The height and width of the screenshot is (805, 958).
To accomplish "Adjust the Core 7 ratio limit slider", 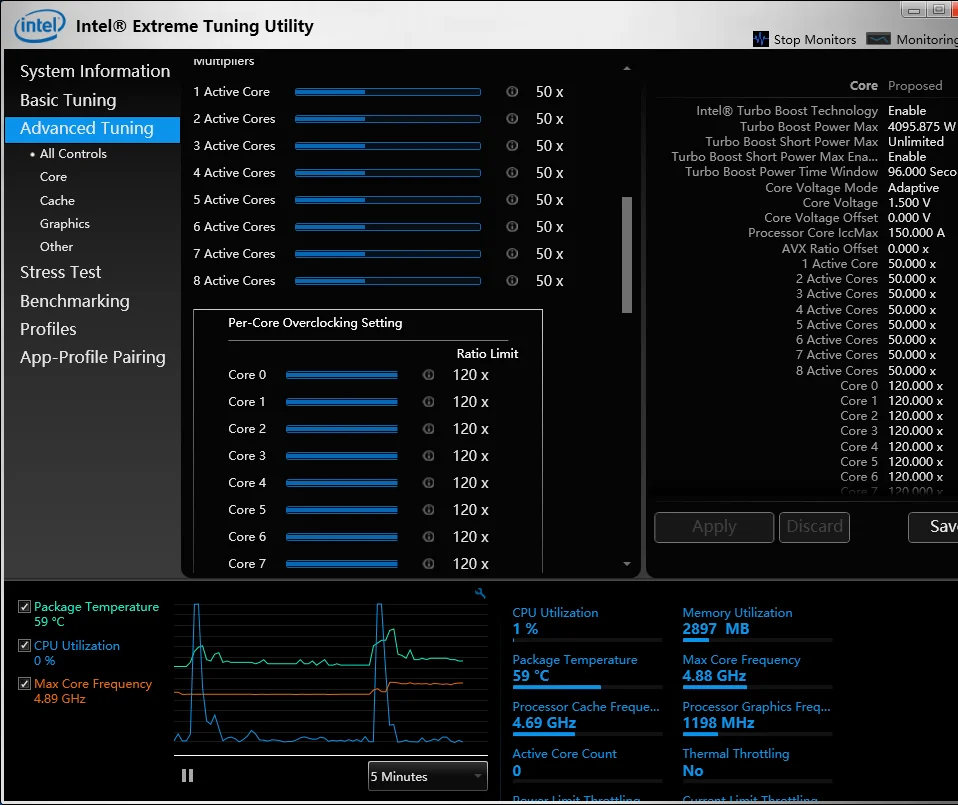I will coord(342,564).
